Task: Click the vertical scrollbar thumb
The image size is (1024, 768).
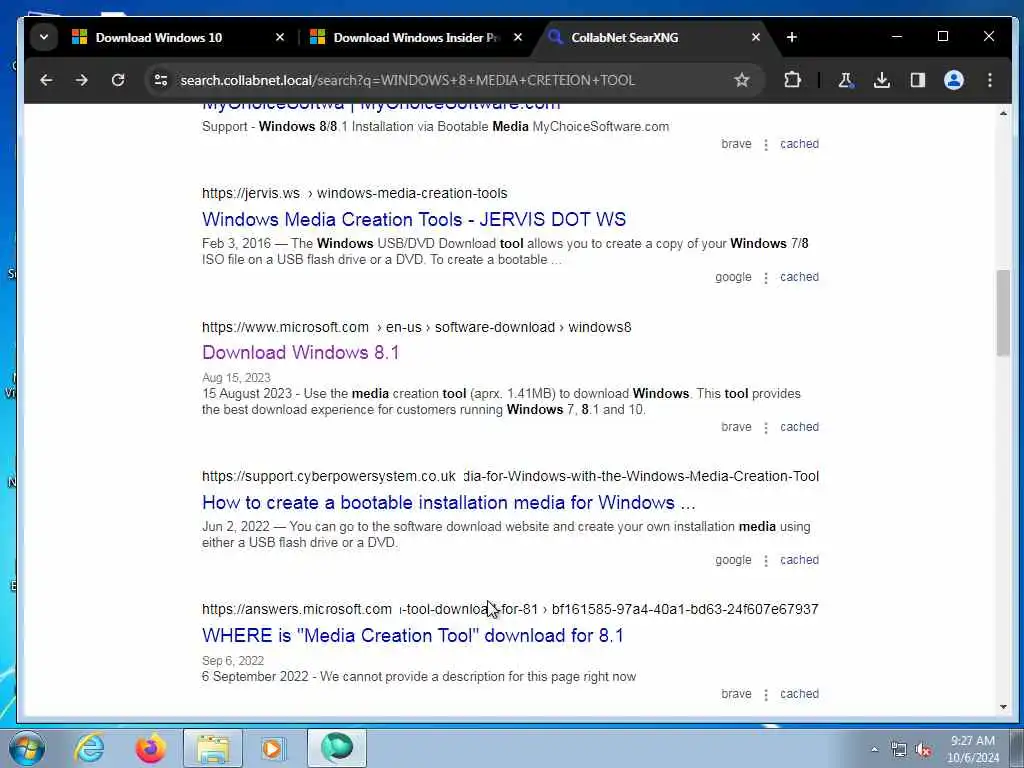Action: (1003, 313)
